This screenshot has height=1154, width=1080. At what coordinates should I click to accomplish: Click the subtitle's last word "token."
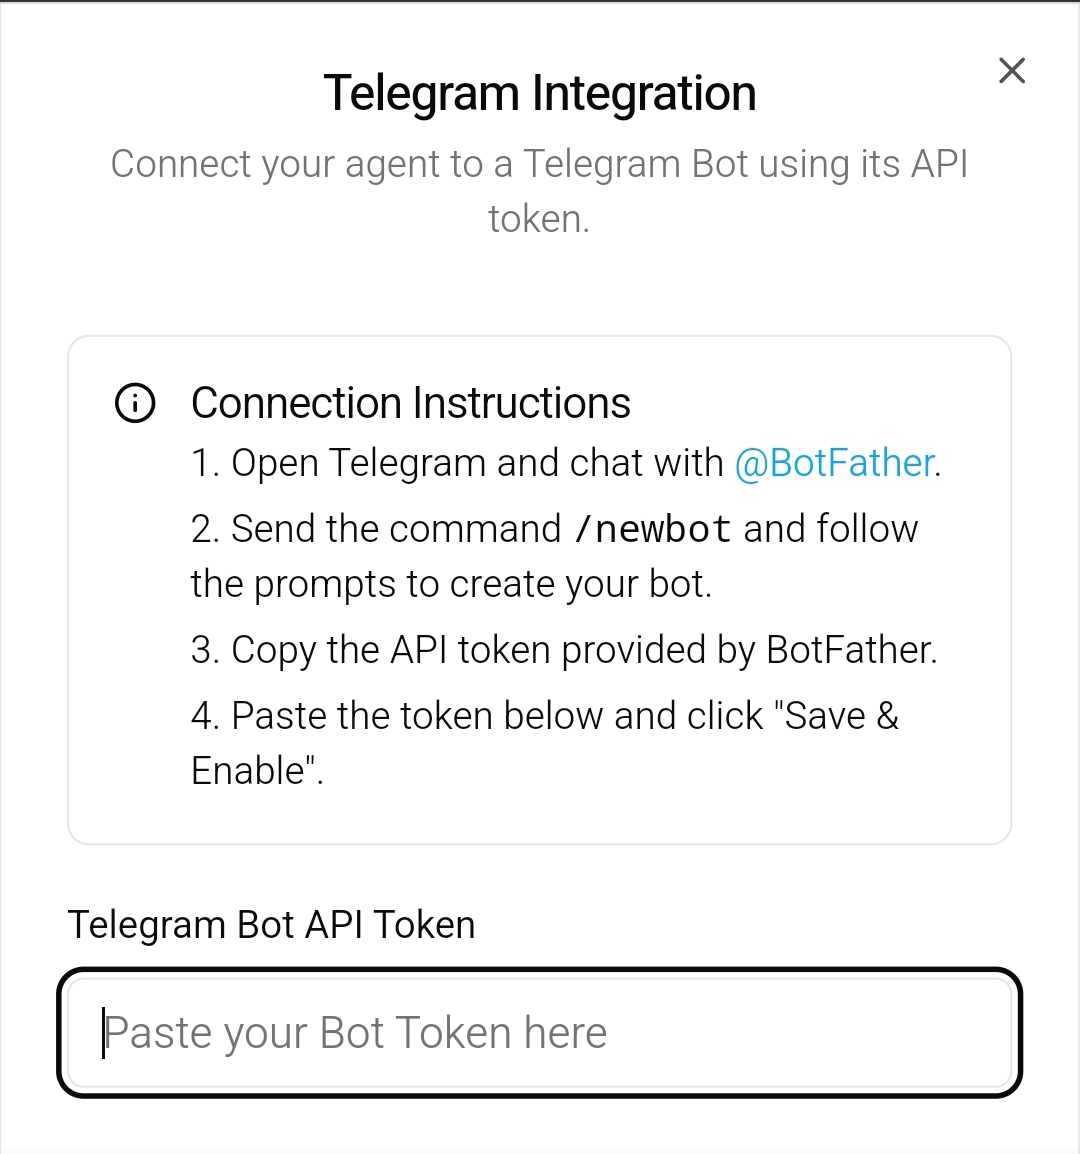pos(539,219)
